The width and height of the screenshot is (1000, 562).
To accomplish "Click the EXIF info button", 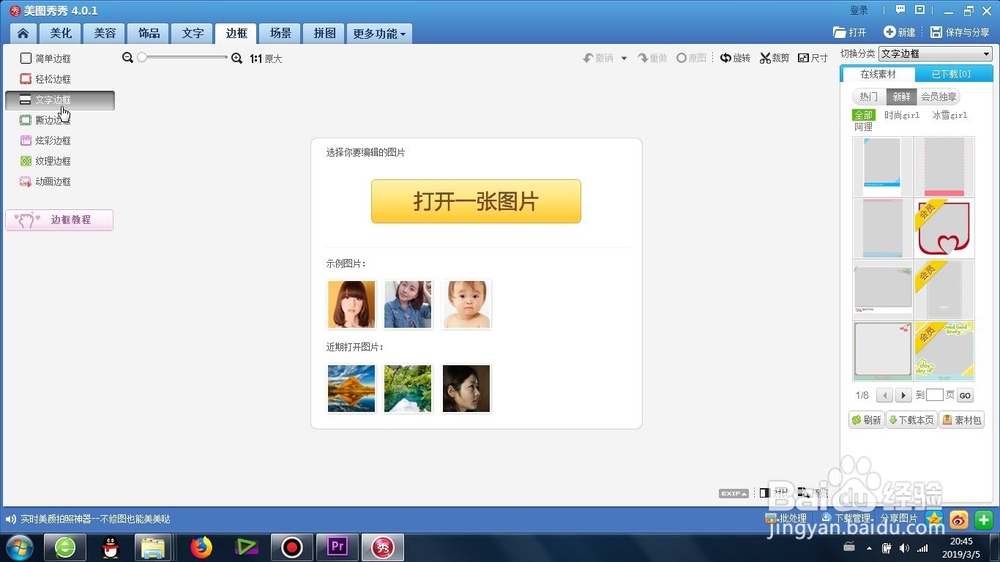I will click(733, 493).
